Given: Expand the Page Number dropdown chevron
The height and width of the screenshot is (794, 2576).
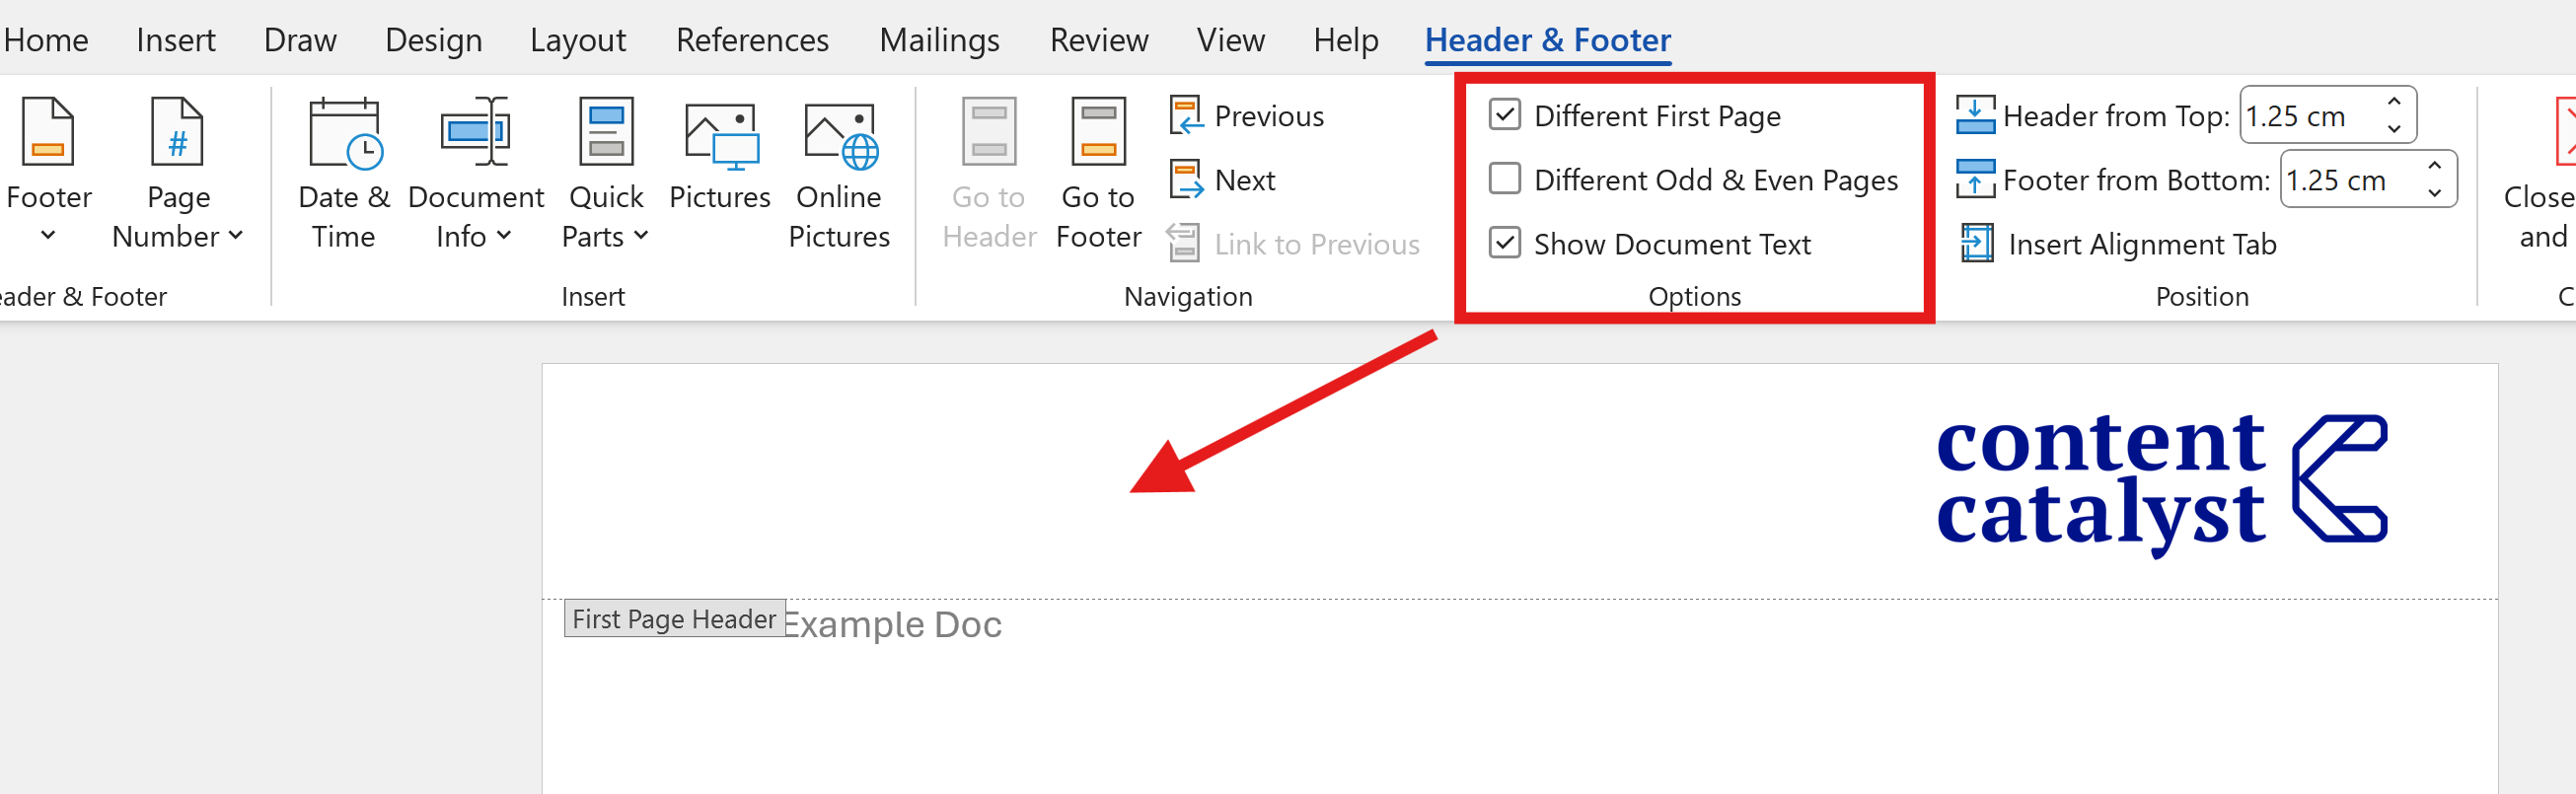Looking at the screenshot, I should coord(236,236).
